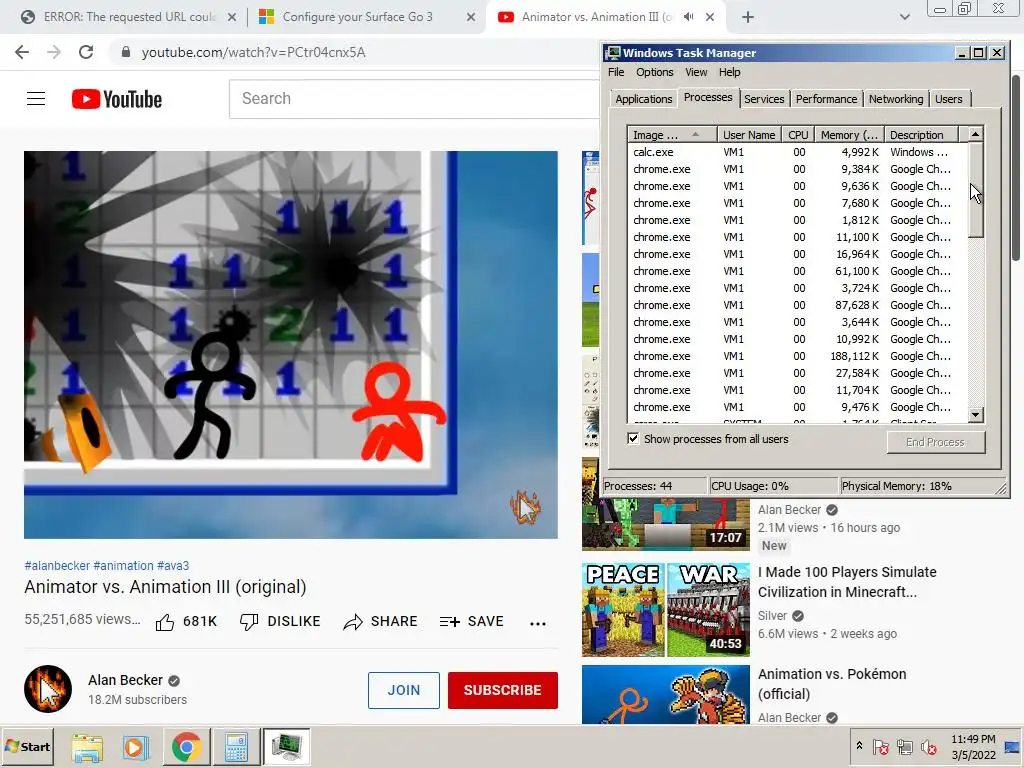Close the Configure your Surface Go 3 tab
1024x768 pixels.
(x=471, y=17)
